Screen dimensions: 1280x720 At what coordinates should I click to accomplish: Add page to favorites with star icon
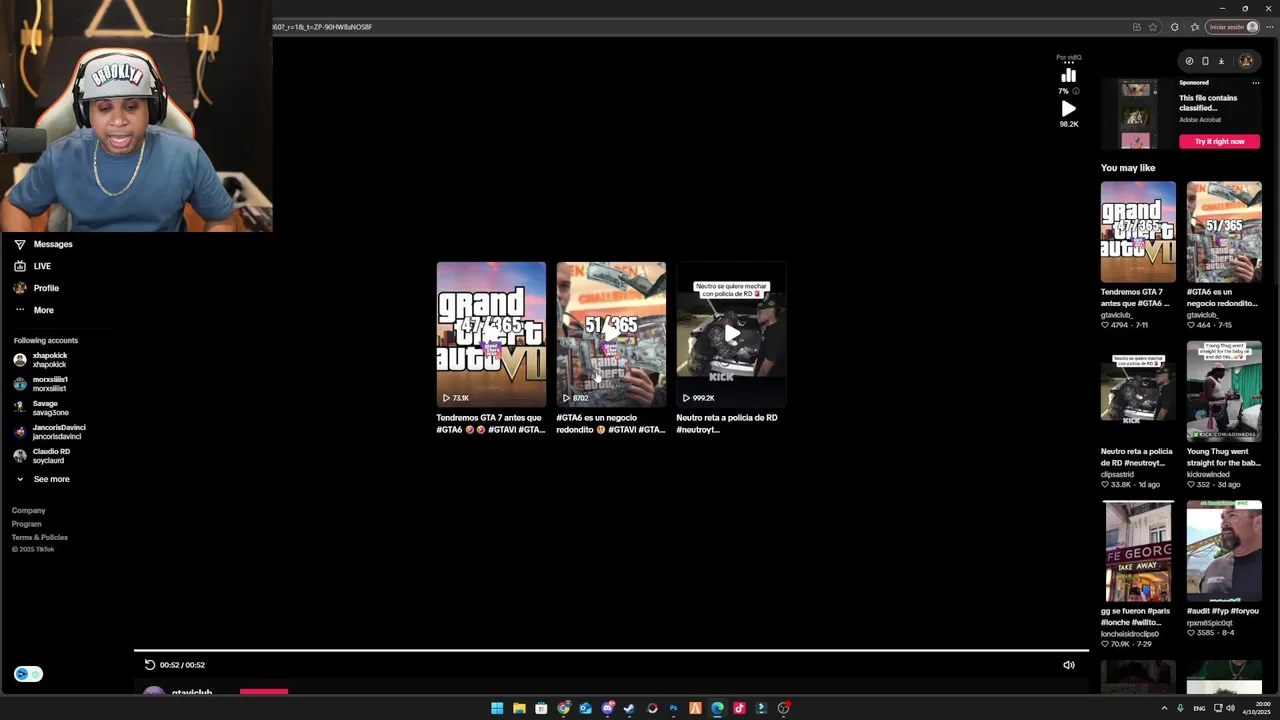tap(1153, 27)
